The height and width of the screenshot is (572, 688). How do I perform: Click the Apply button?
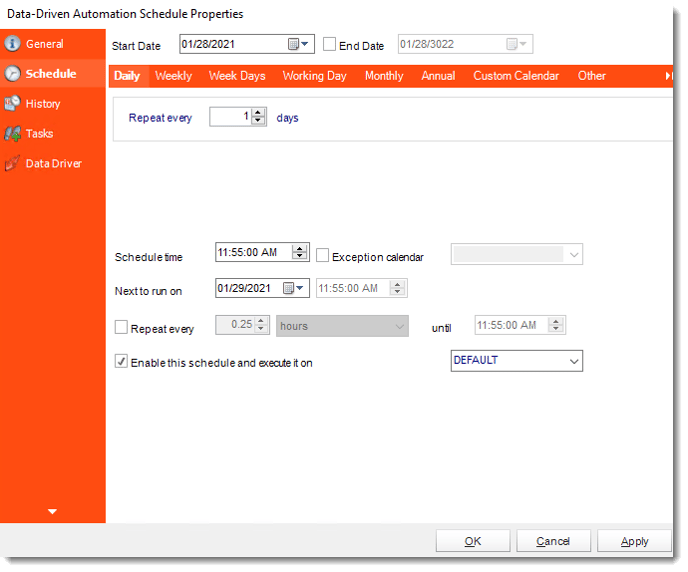[x=634, y=541]
